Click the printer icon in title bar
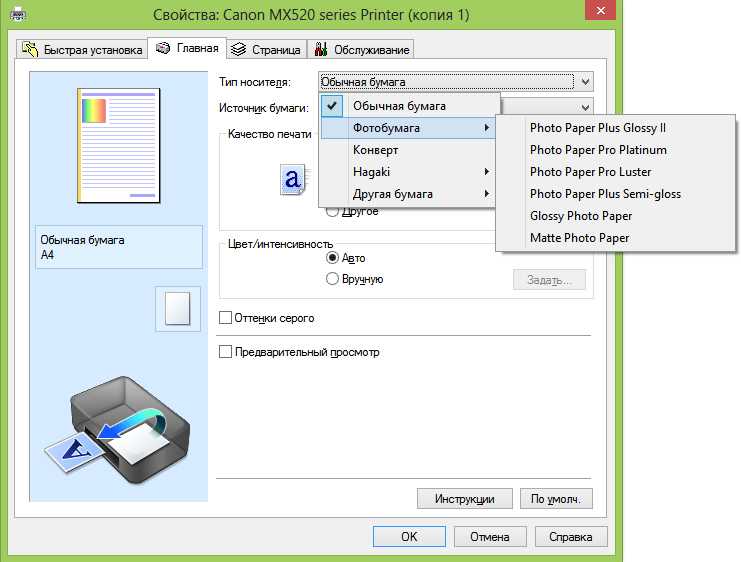Viewport: 741px width, 562px height. 17,14
